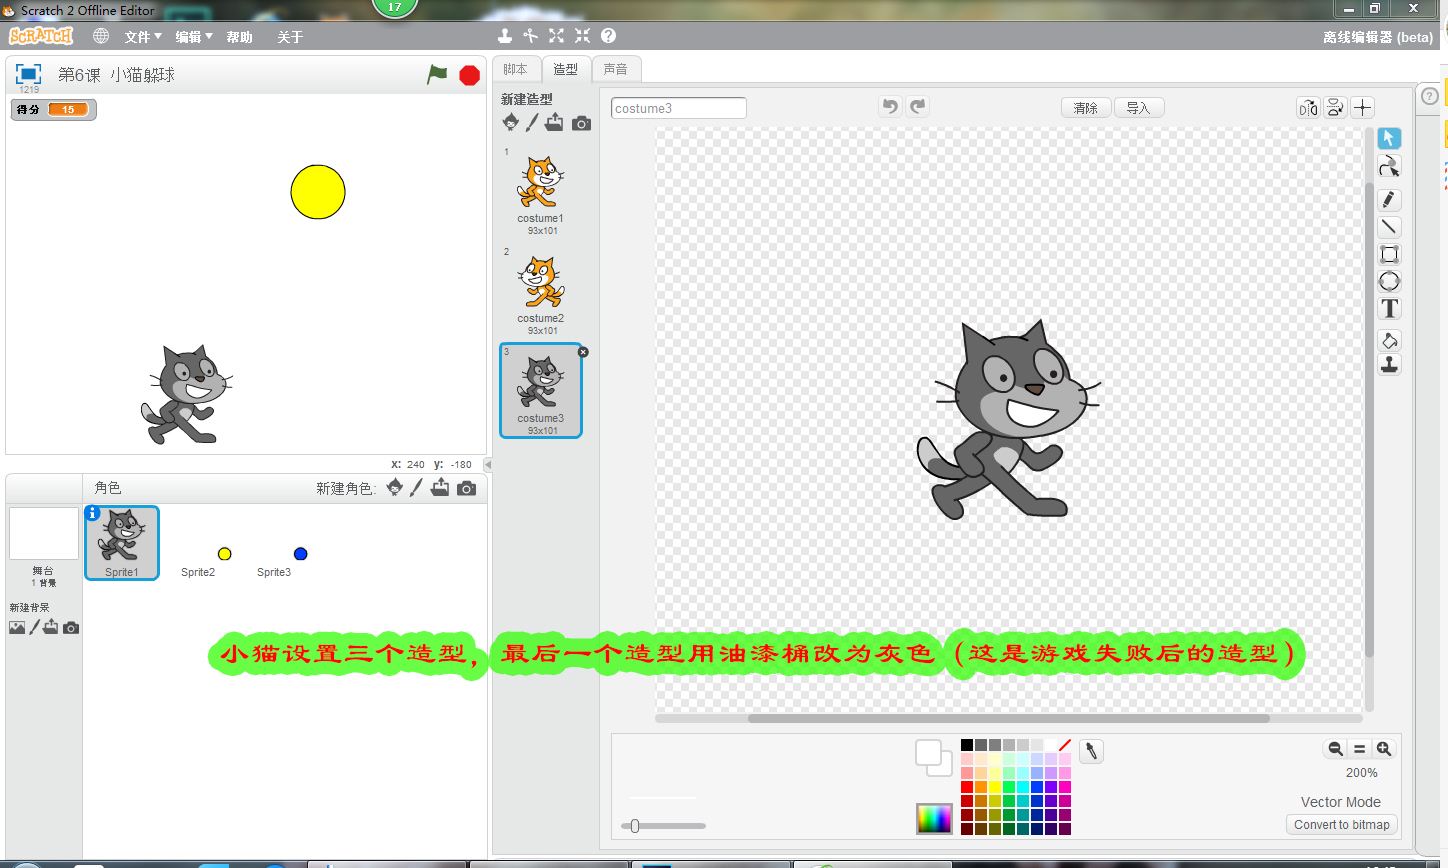Select the Shrink sprite tool
The width and height of the screenshot is (1448, 868).
pos(582,36)
